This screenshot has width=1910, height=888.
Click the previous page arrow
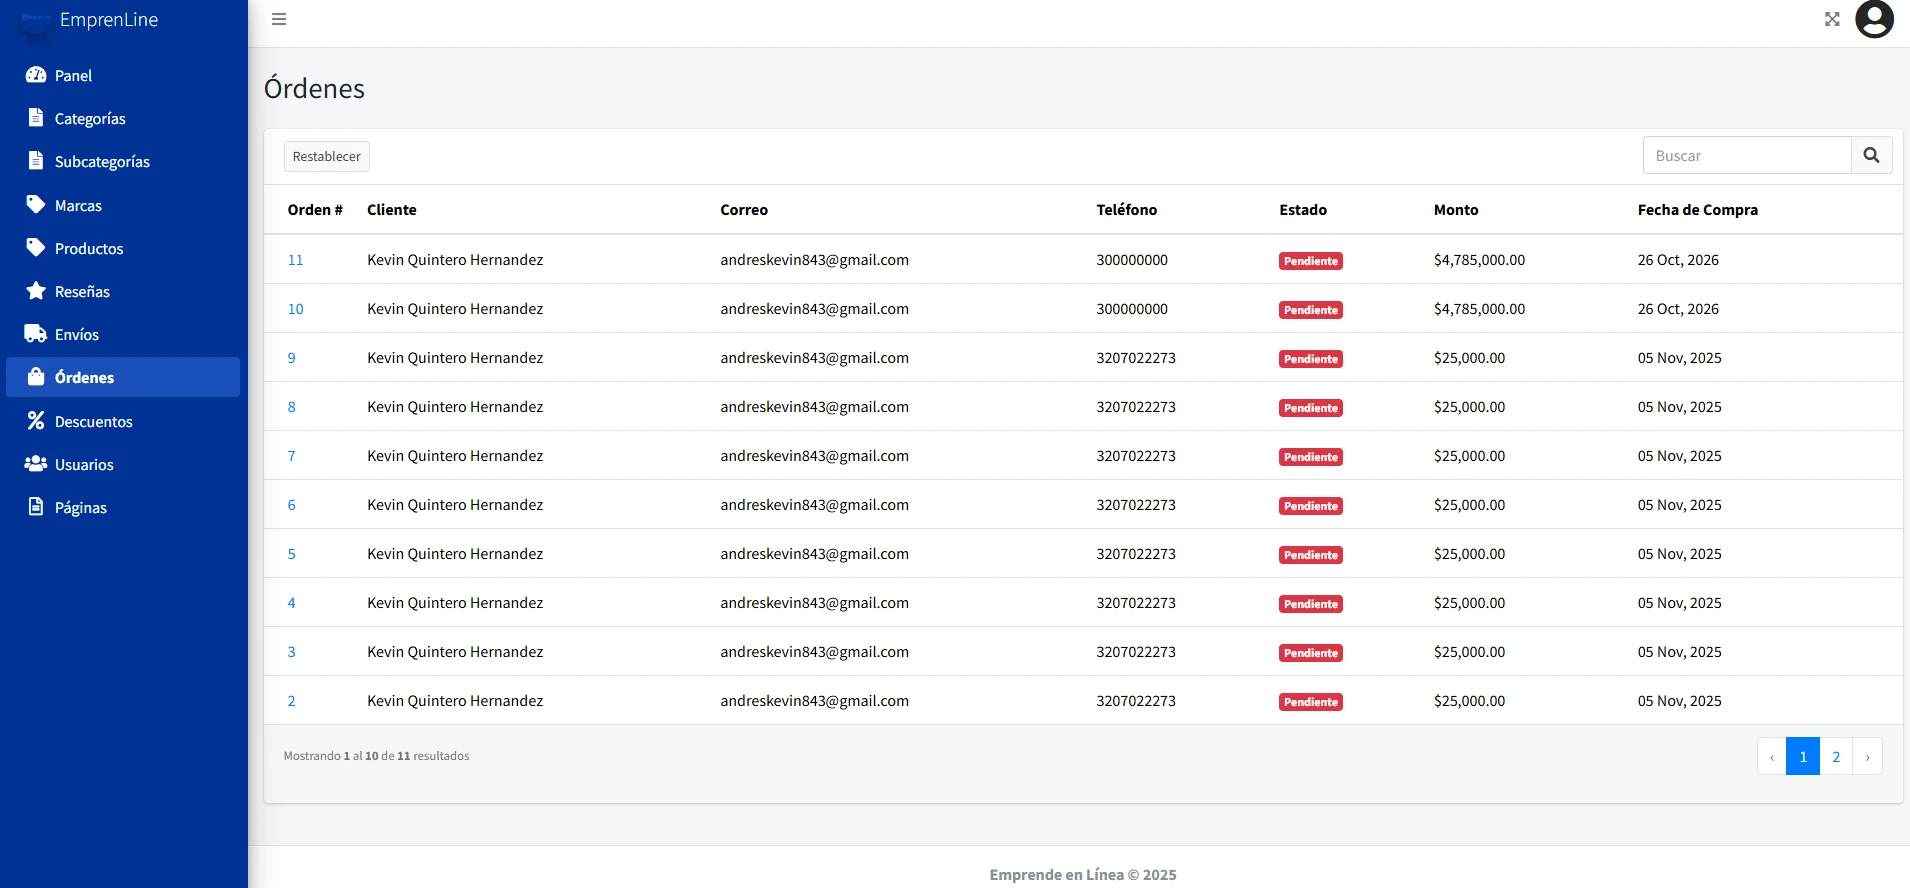tap(1772, 756)
